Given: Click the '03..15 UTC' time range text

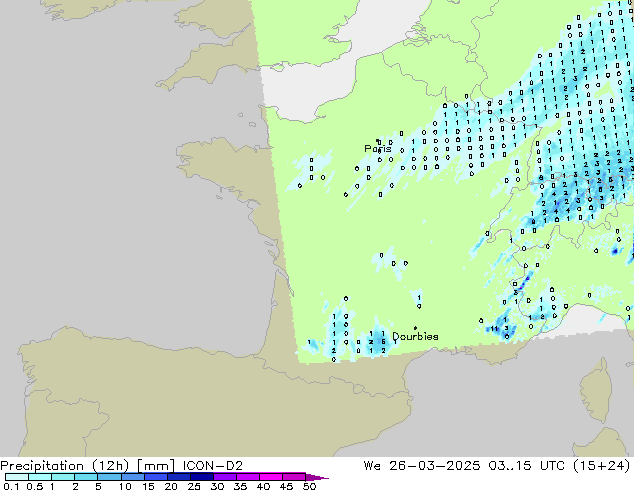Looking at the screenshot, I should (x=526, y=466).
